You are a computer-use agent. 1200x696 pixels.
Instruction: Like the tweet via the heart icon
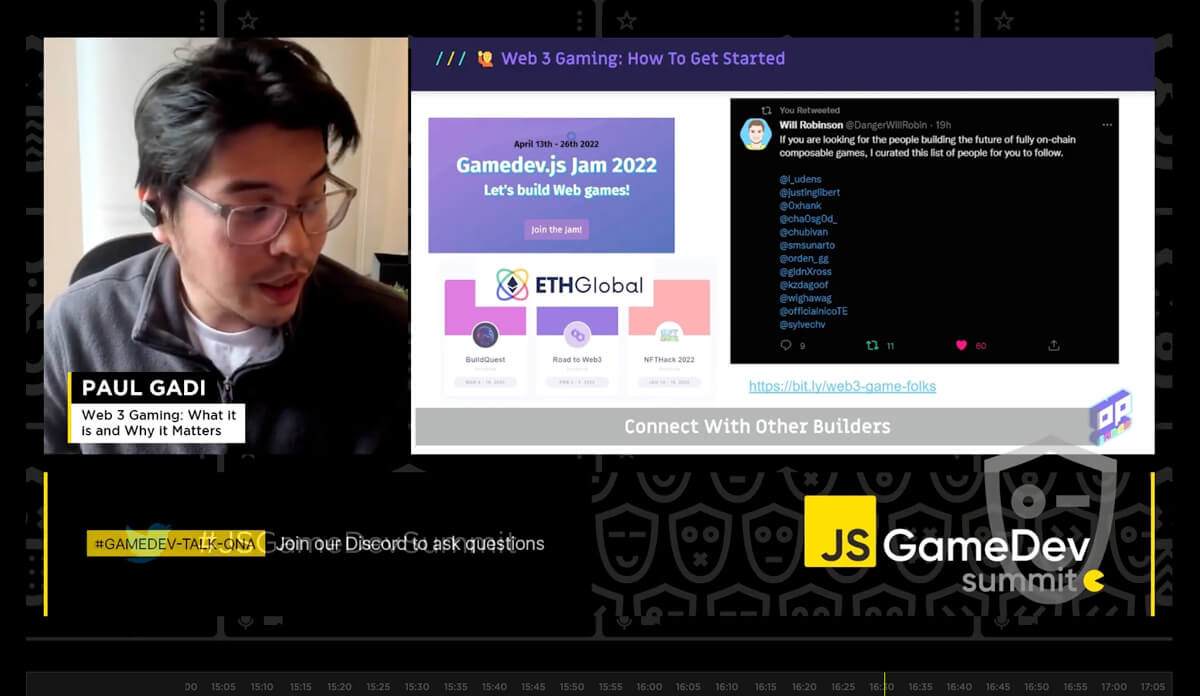[961, 345]
